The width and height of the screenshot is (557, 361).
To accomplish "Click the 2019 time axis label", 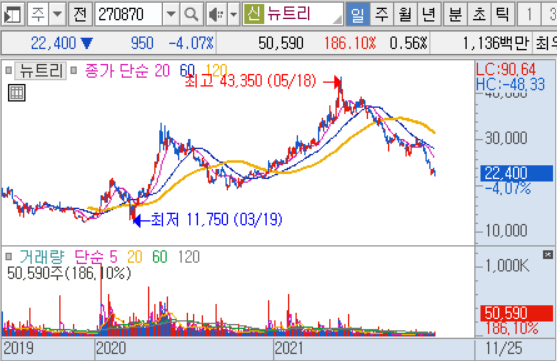I will click(x=18, y=348).
